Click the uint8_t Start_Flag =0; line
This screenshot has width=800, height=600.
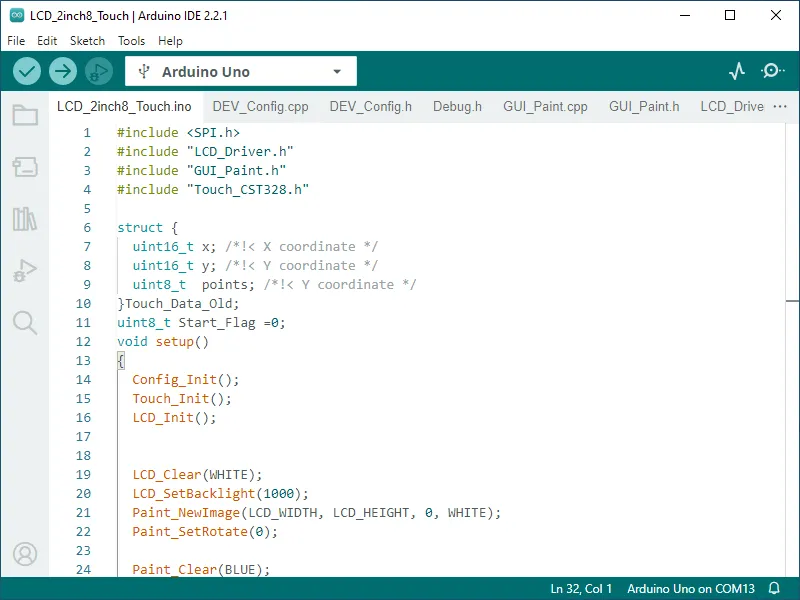[201, 323]
